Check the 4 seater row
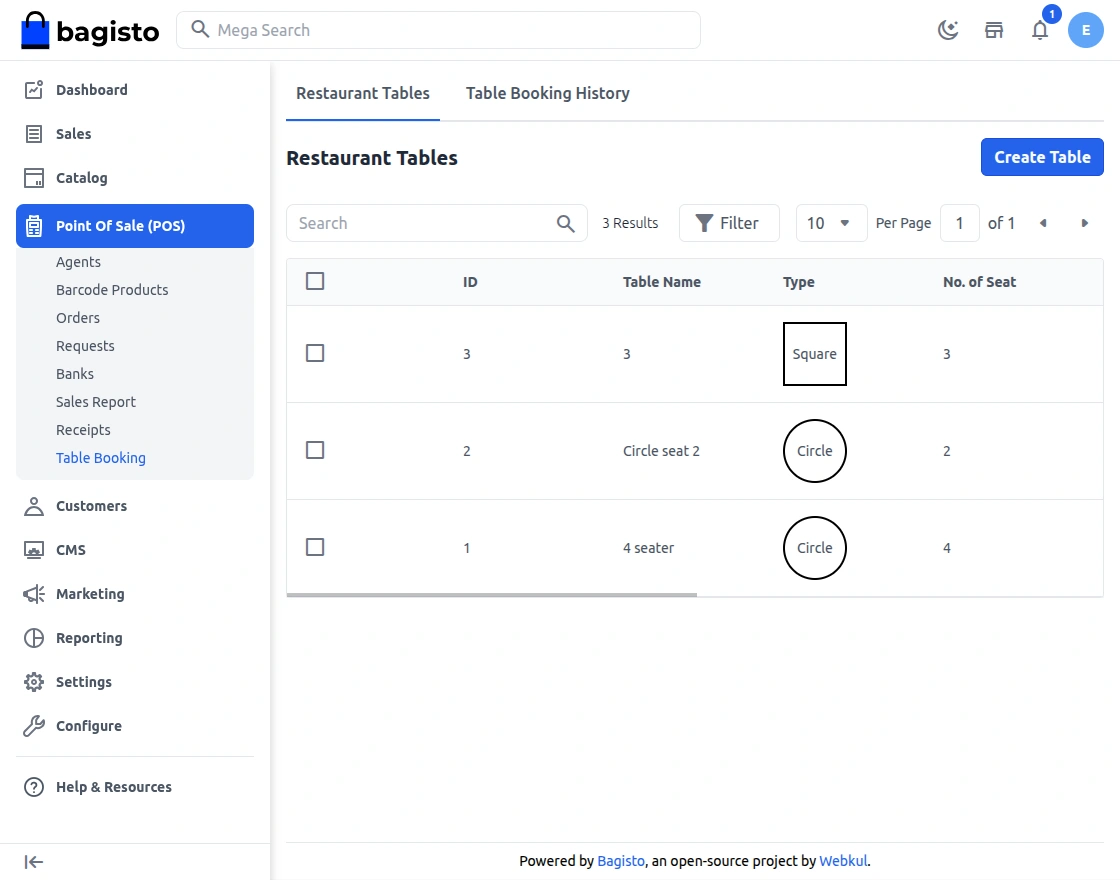1120x880 pixels. click(315, 547)
